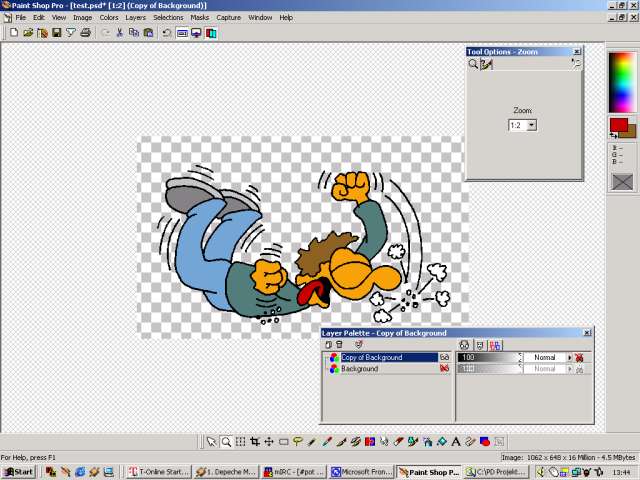Select the Deformation tool
This screenshot has height=480, width=640.
click(240, 442)
